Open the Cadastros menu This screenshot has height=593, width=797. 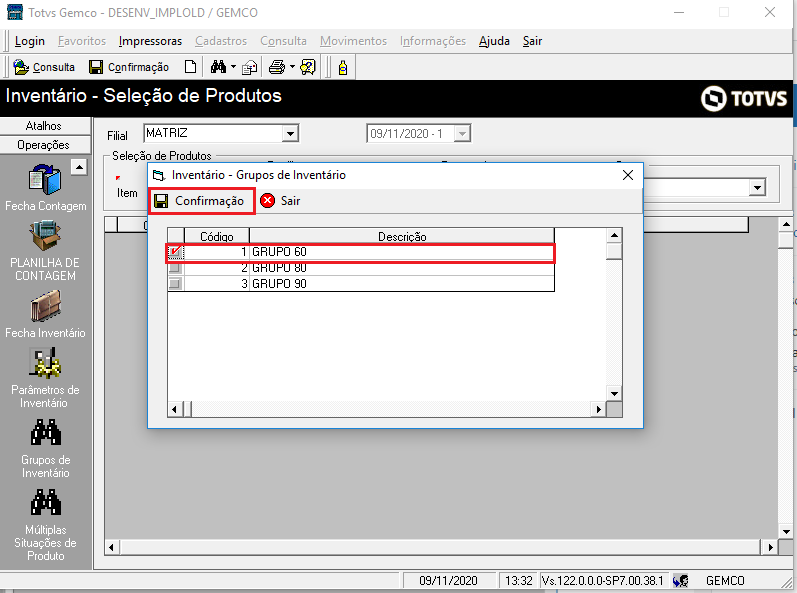(x=221, y=41)
